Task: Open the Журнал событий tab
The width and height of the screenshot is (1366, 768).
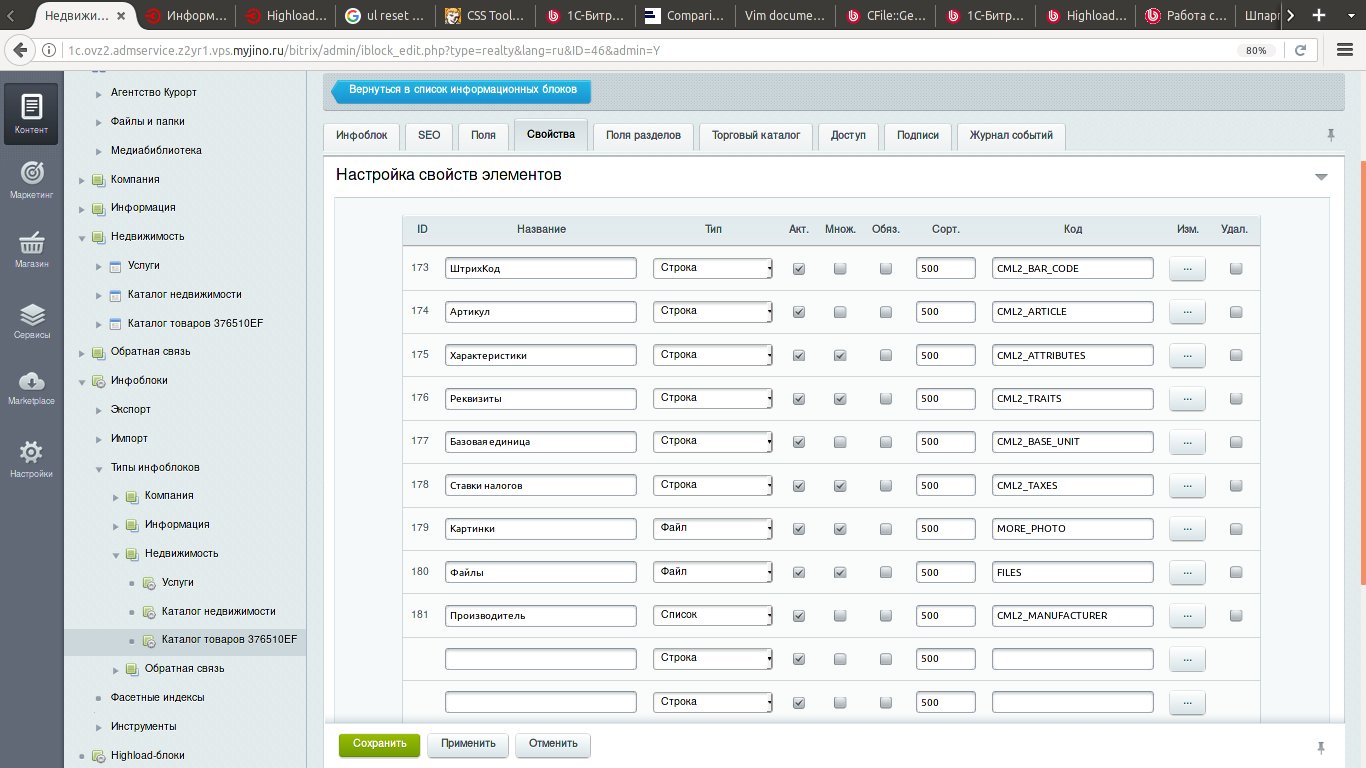Action: [1011, 136]
